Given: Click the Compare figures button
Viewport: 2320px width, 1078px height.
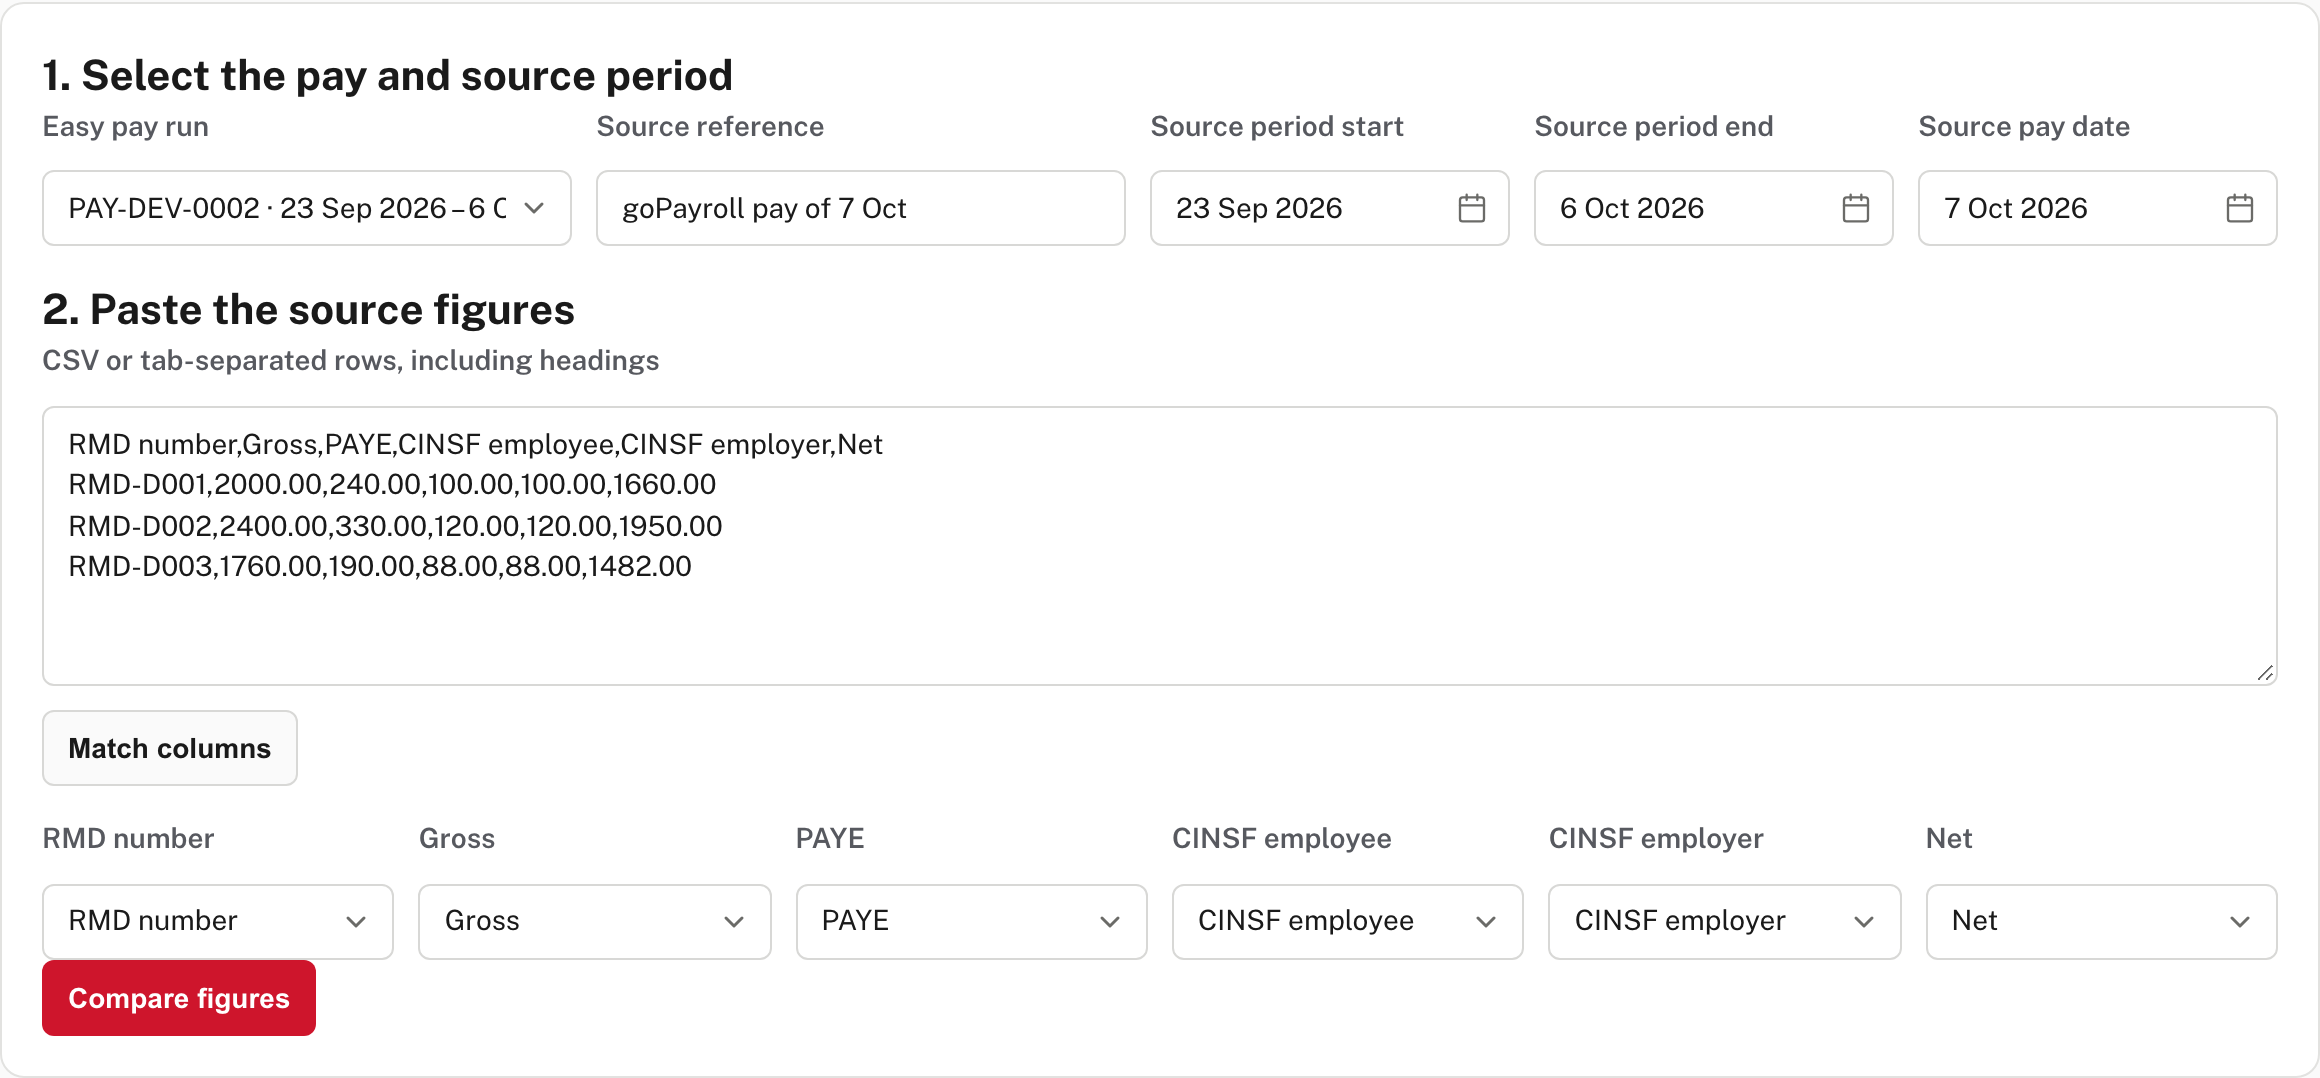Looking at the screenshot, I should 179,998.
